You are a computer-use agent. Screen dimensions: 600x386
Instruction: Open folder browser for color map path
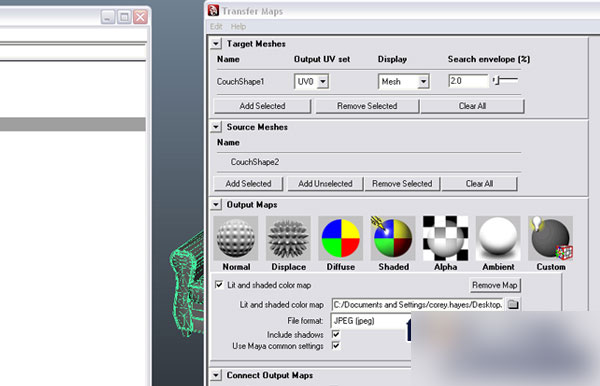point(513,305)
